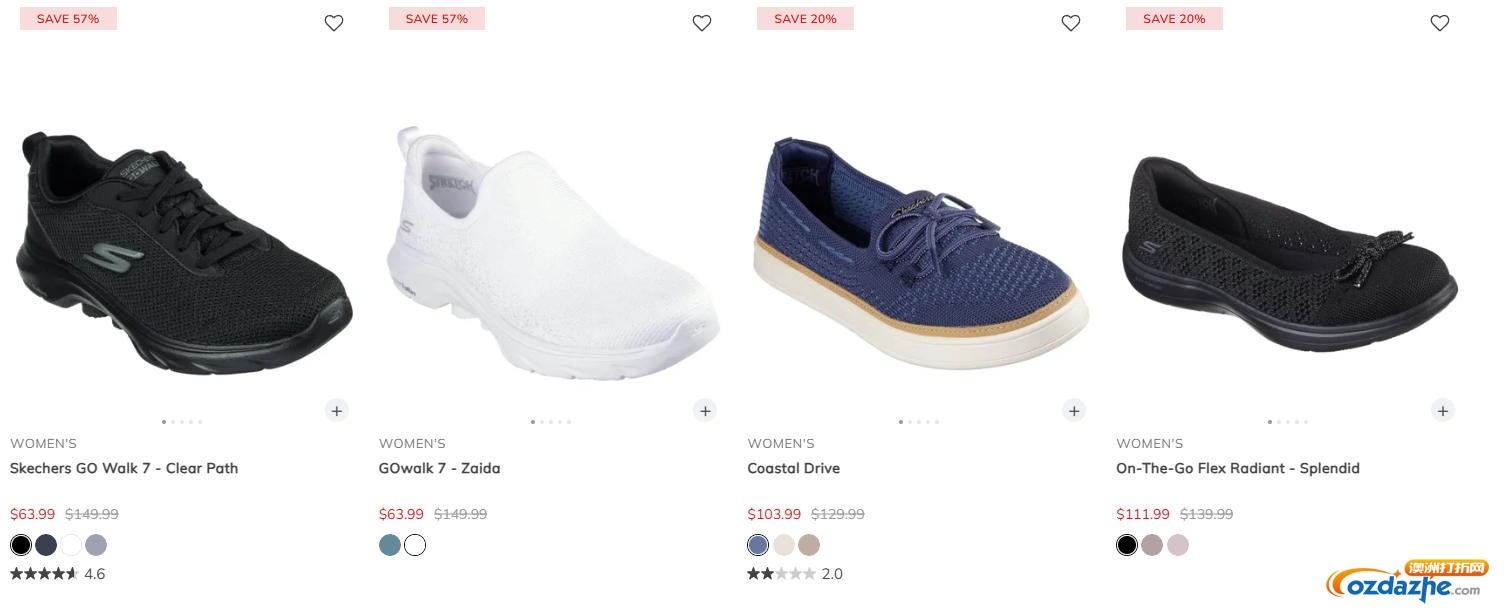1511x615 pixels.
Task: Open GOwalk 7 - Zaida product page
Action: coord(439,468)
